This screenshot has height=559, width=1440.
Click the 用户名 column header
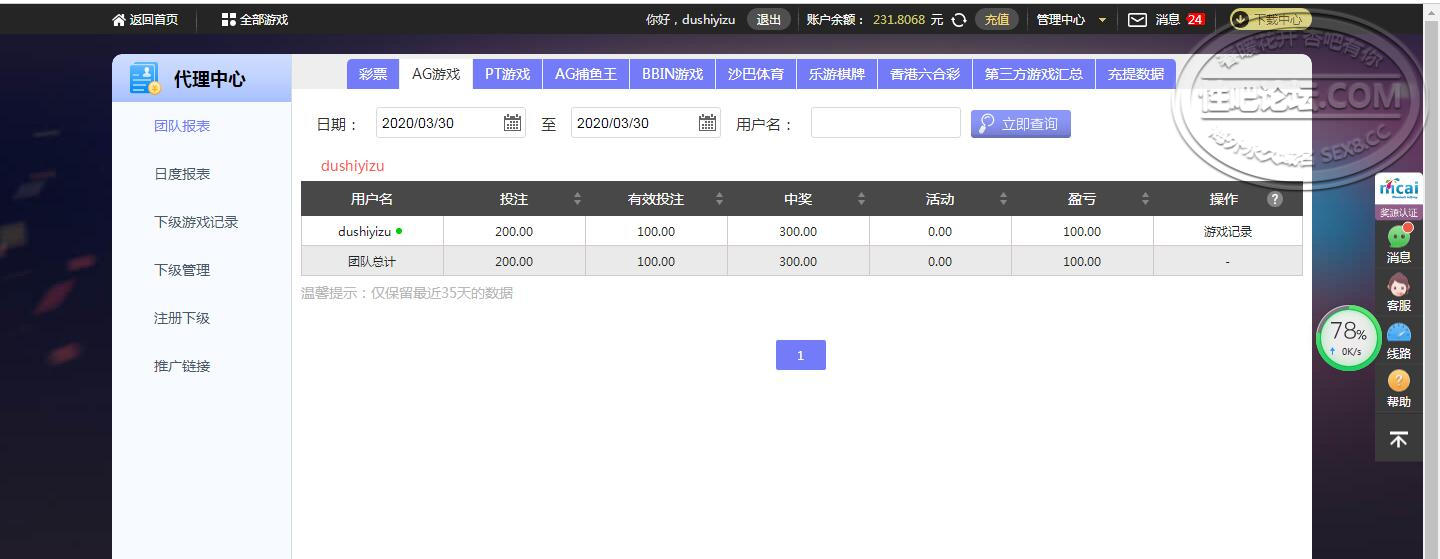372,199
